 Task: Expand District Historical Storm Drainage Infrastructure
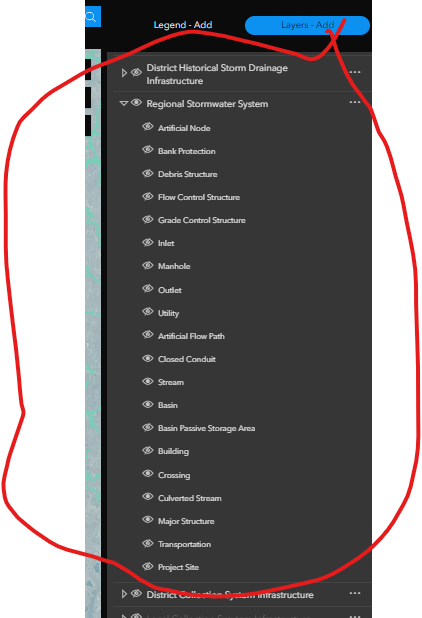coord(124,73)
